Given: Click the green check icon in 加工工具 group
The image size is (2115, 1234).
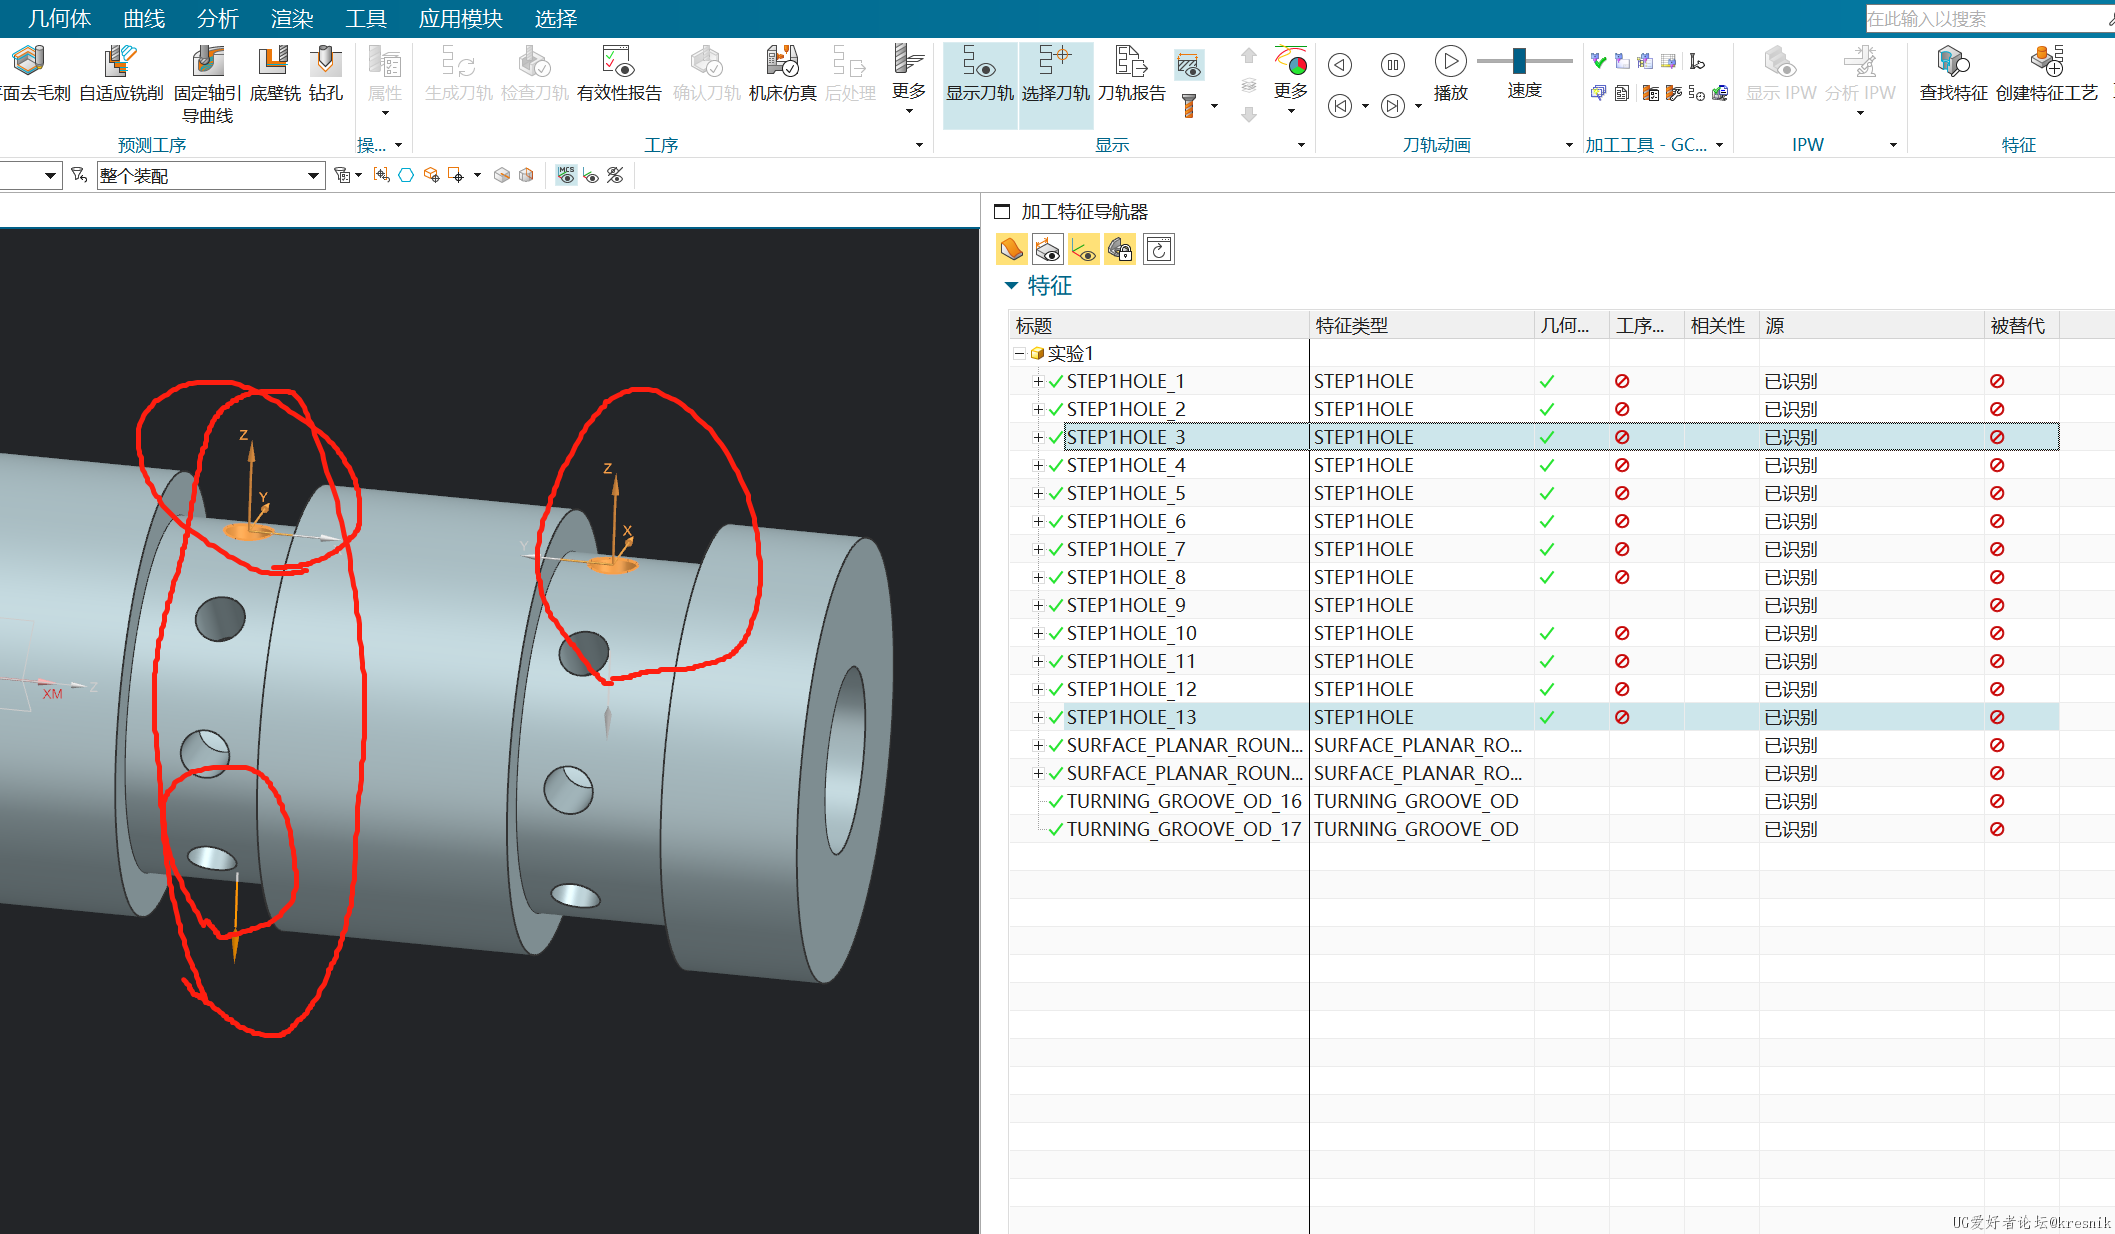Looking at the screenshot, I should pos(1598,62).
